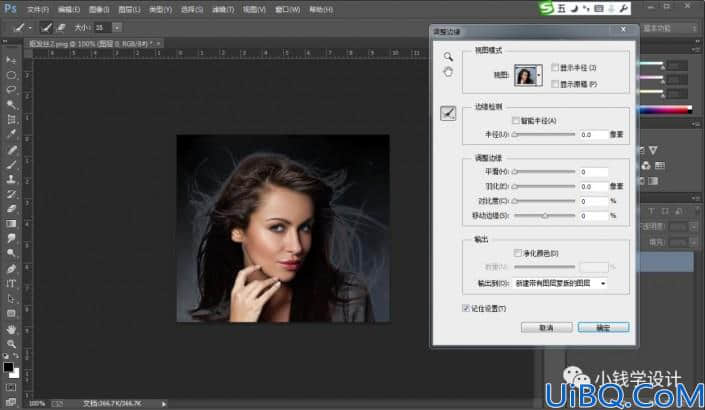The height and width of the screenshot is (410, 705).
Task: Select the Refine Radius brush in dialog
Action: point(448,113)
